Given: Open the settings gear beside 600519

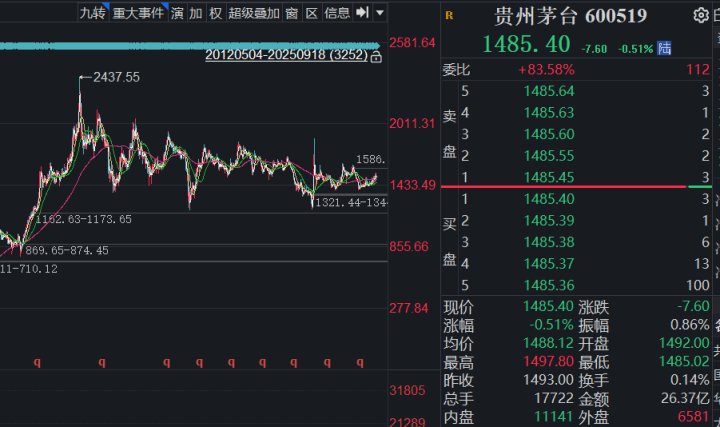Looking at the screenshot, I should point(701,16).
